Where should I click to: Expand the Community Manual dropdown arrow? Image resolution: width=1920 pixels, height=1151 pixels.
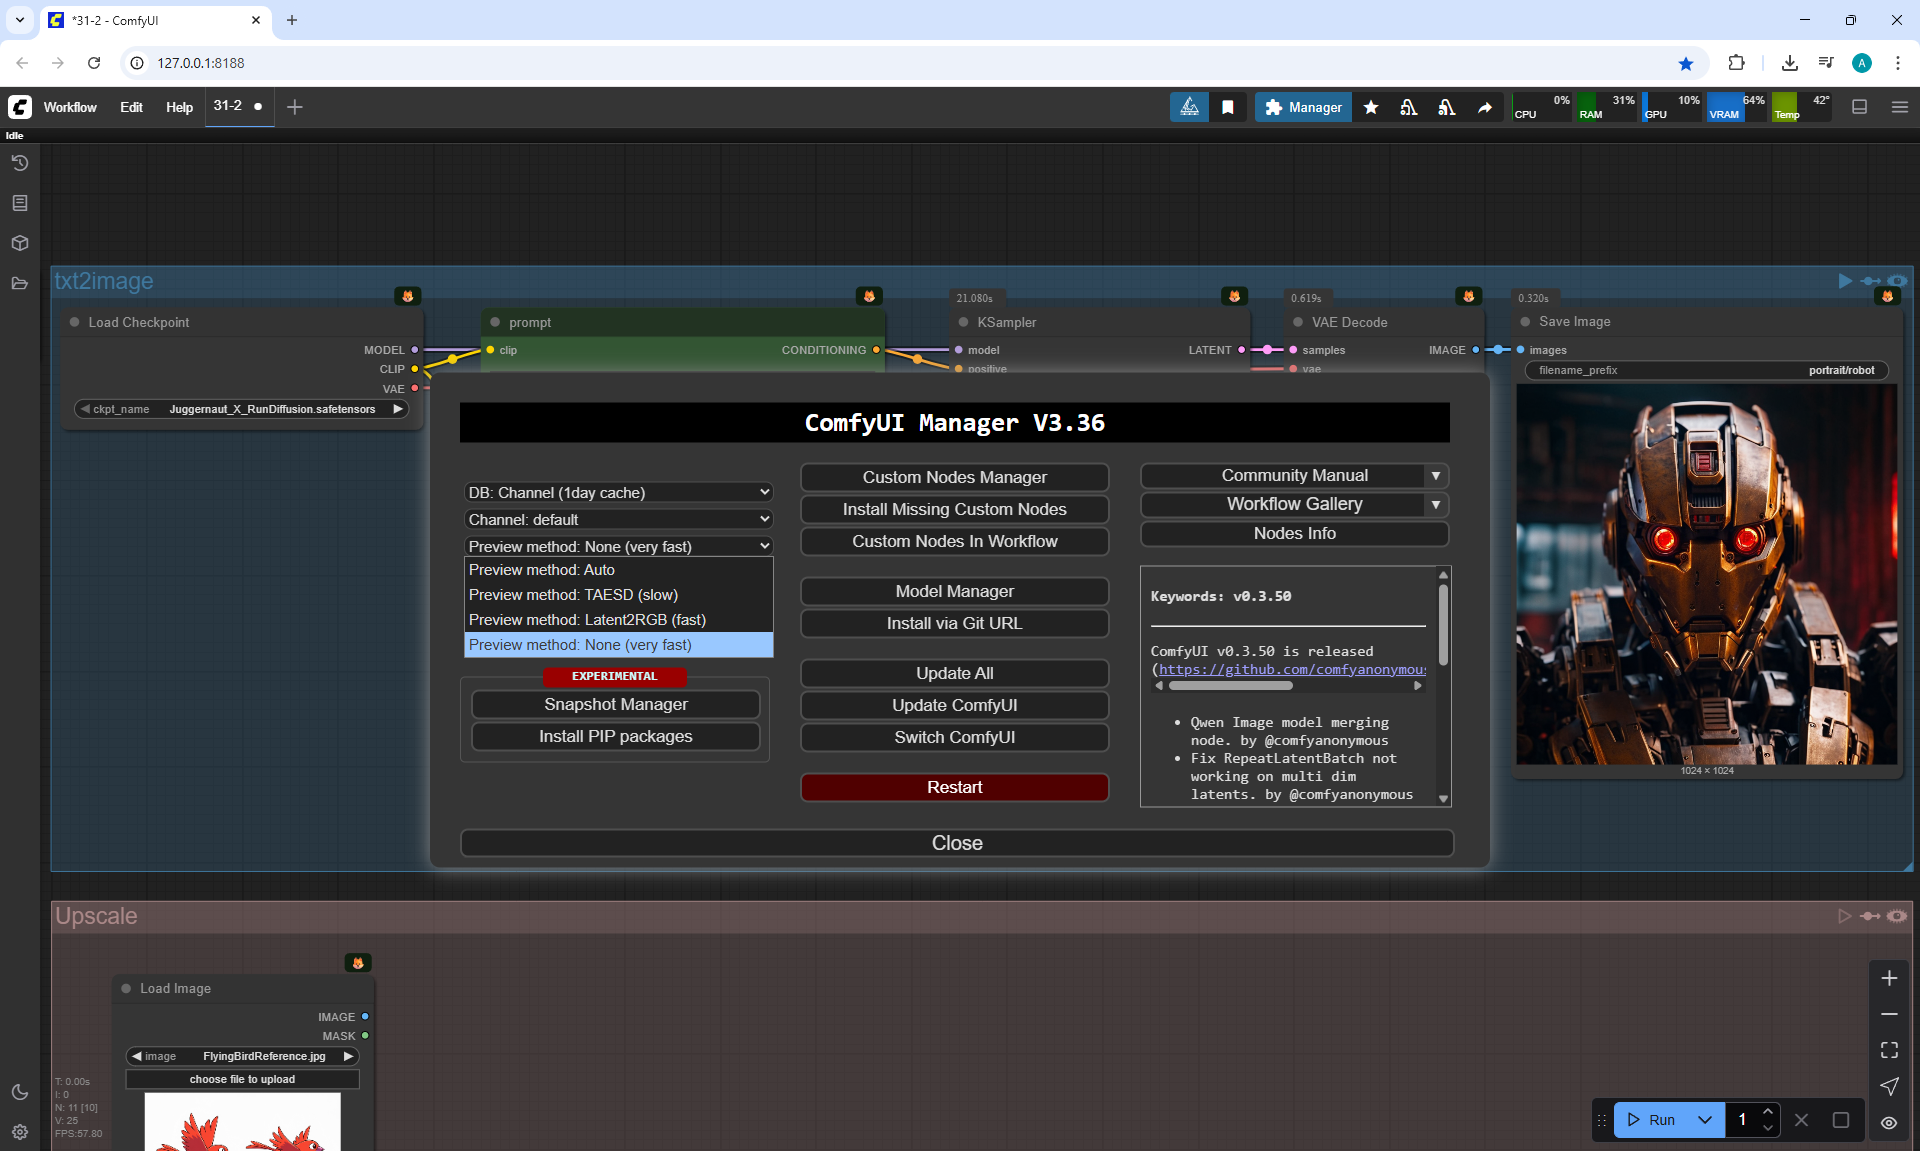[1436, 476]
